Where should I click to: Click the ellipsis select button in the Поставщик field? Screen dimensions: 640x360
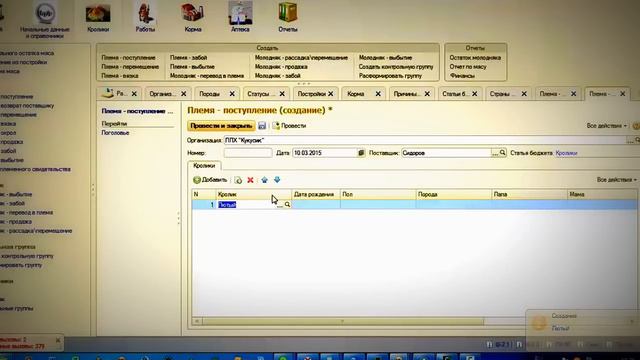pos(495,153)
